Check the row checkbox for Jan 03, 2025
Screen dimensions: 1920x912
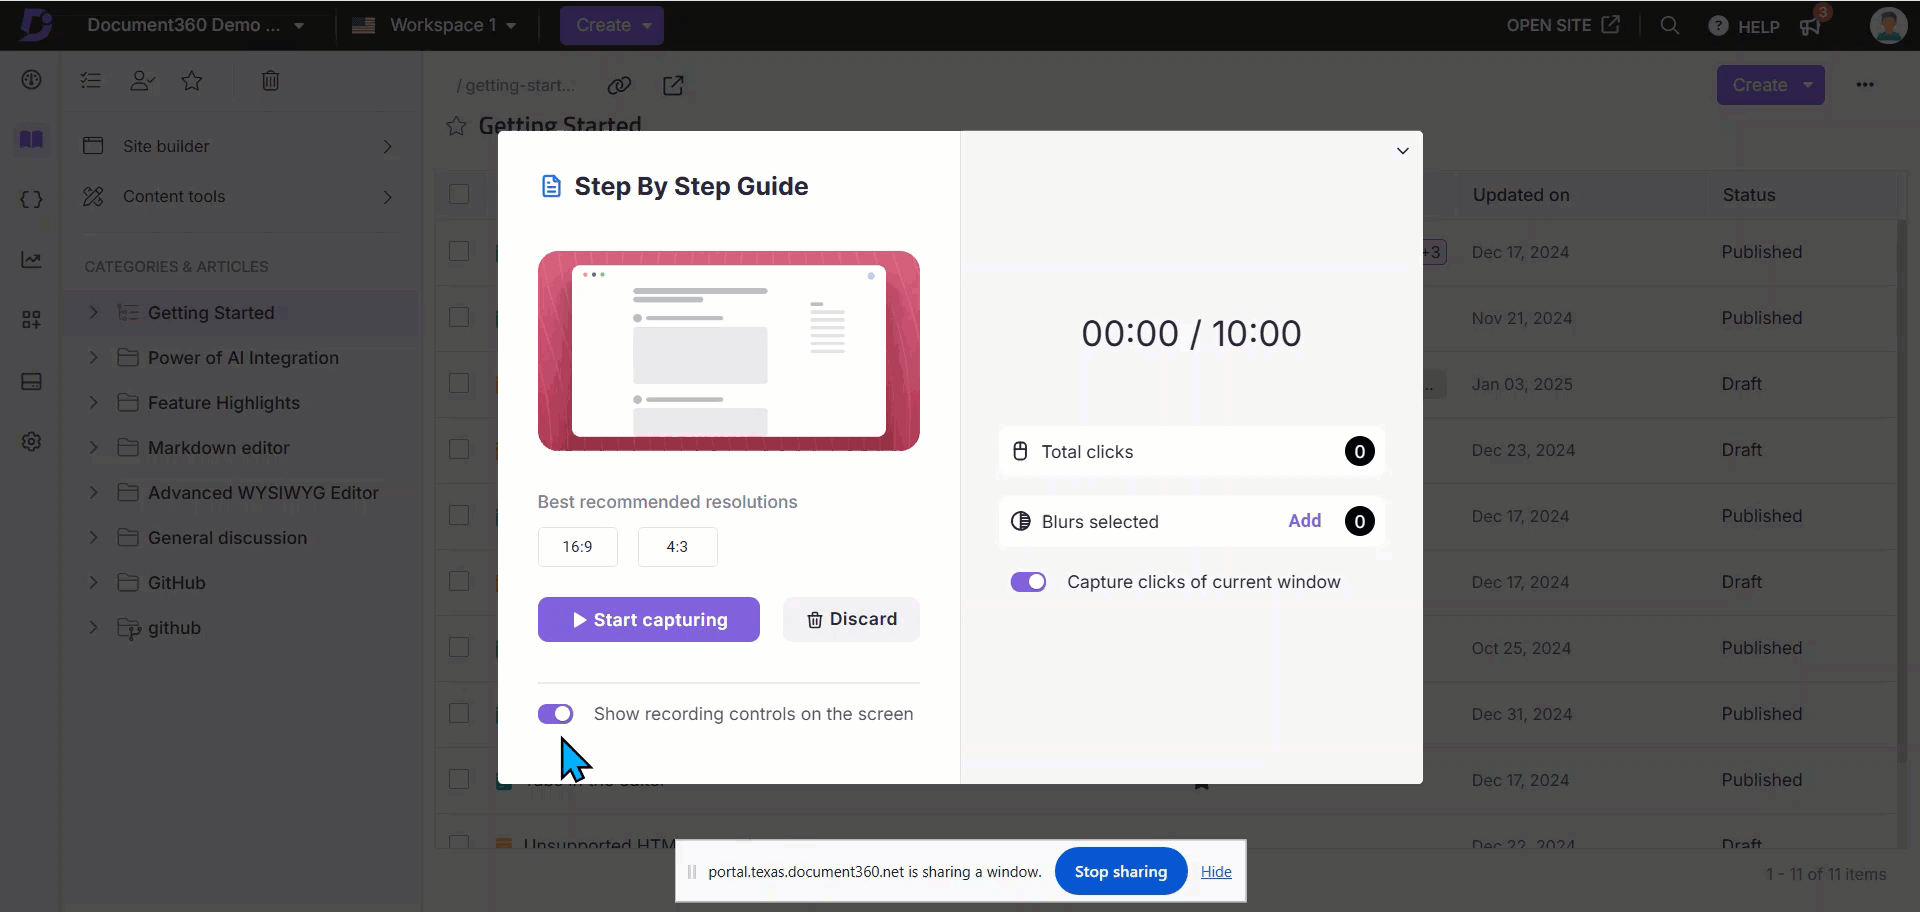pyautogui.click(x=459, y=383)
